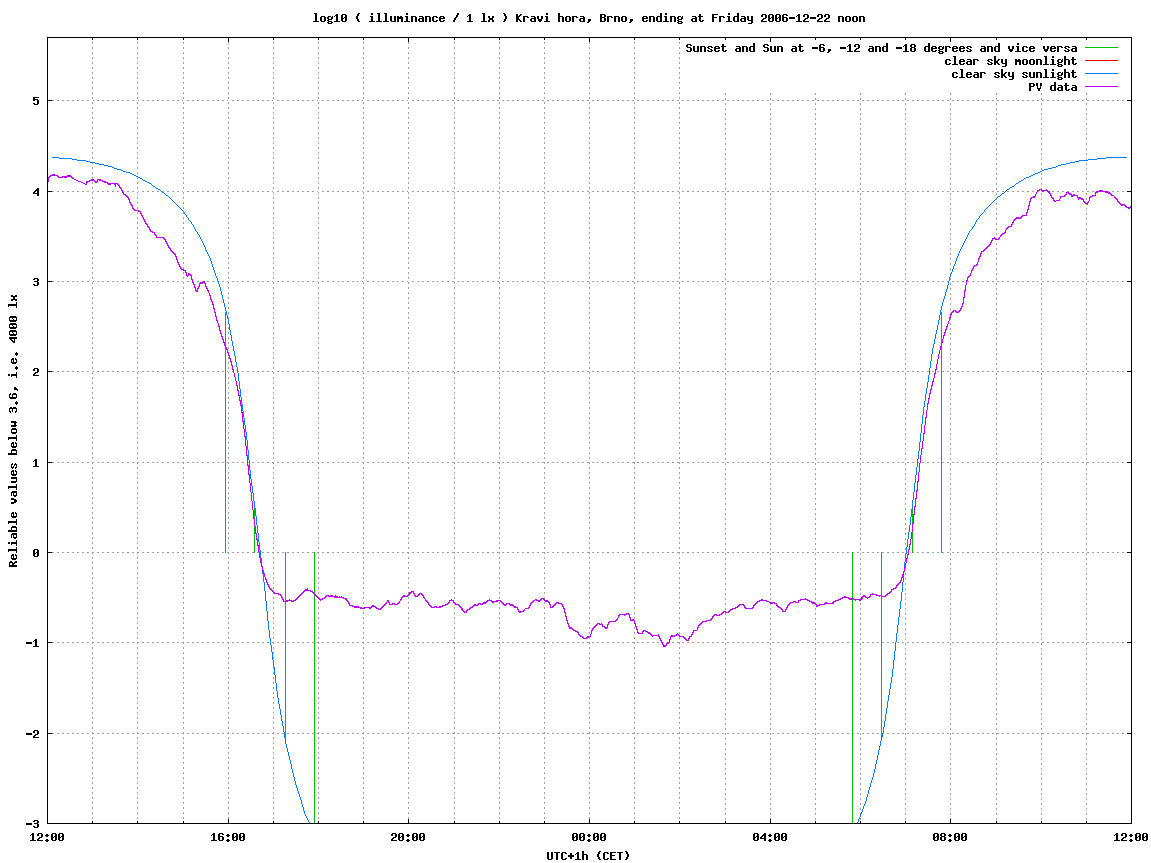Click the red legend line sample for moonlight

[1101, 61]
